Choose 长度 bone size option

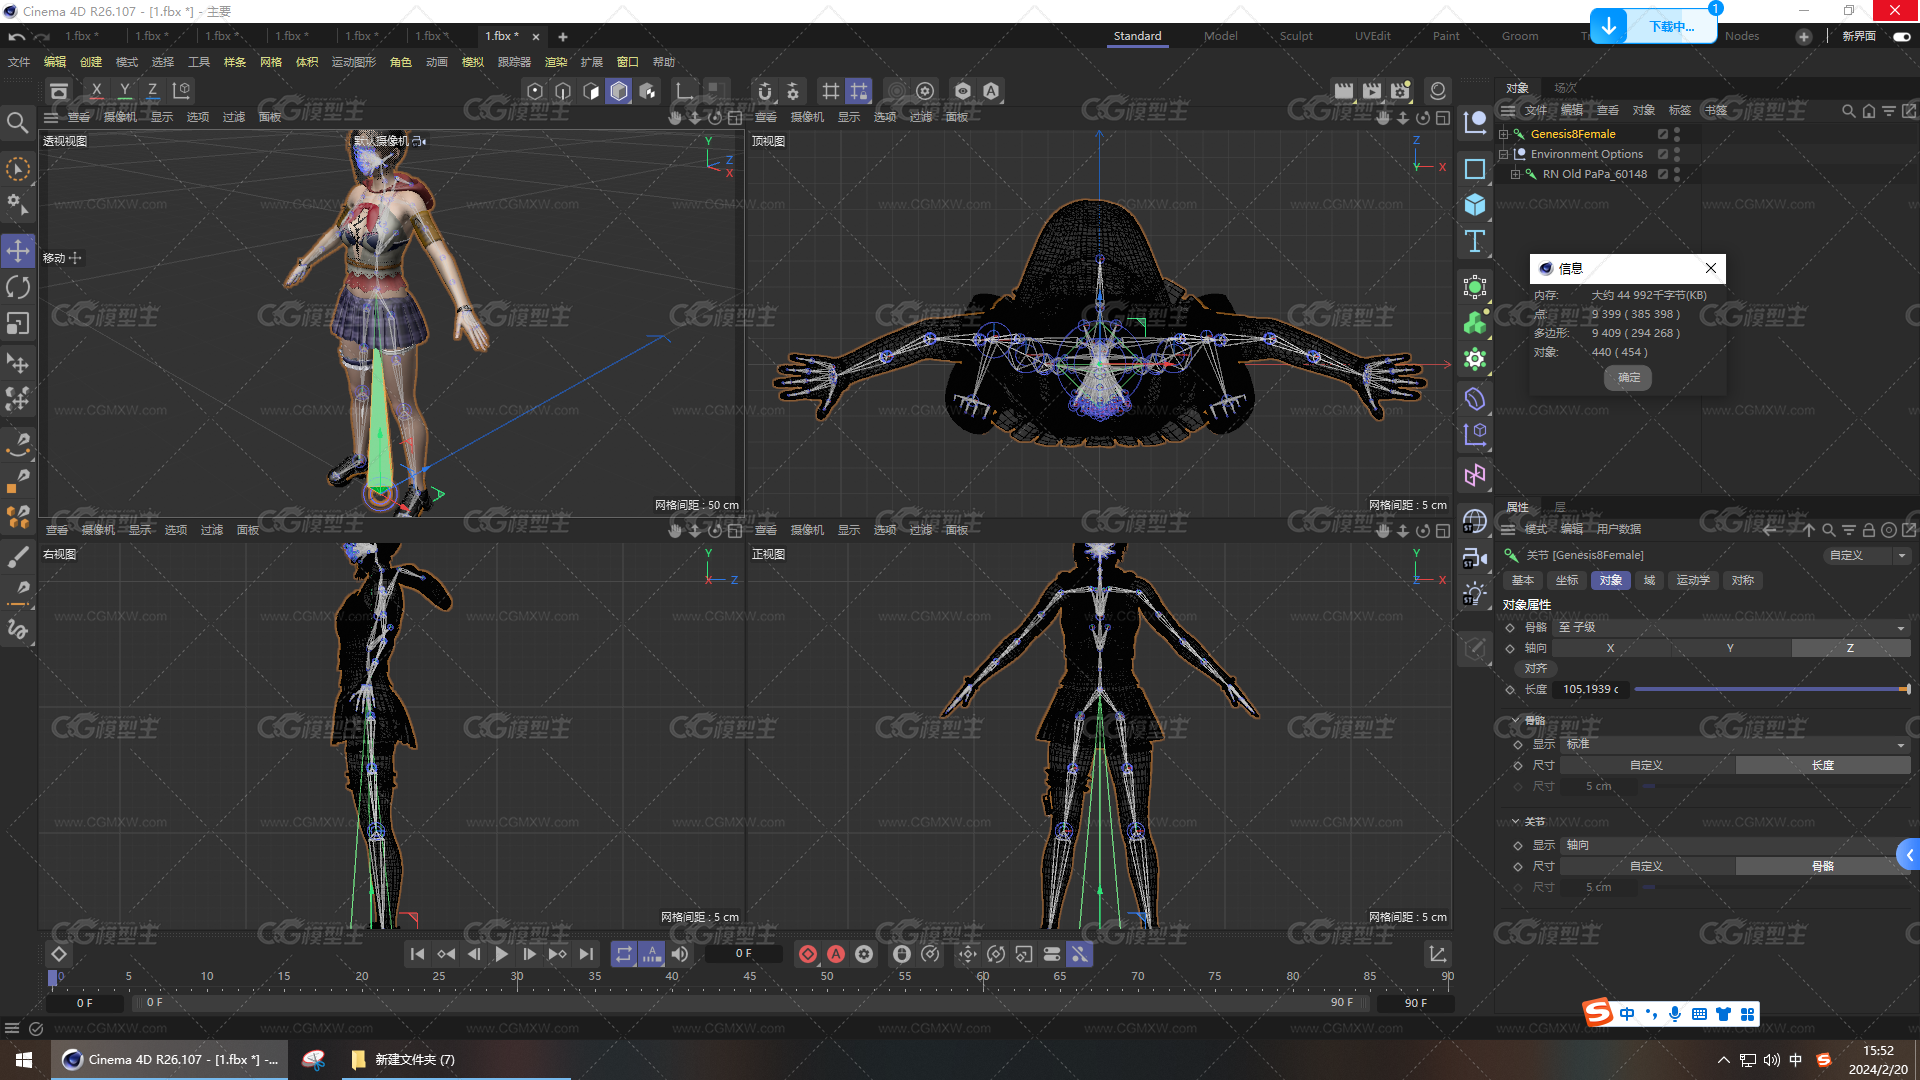(1822, 765)
